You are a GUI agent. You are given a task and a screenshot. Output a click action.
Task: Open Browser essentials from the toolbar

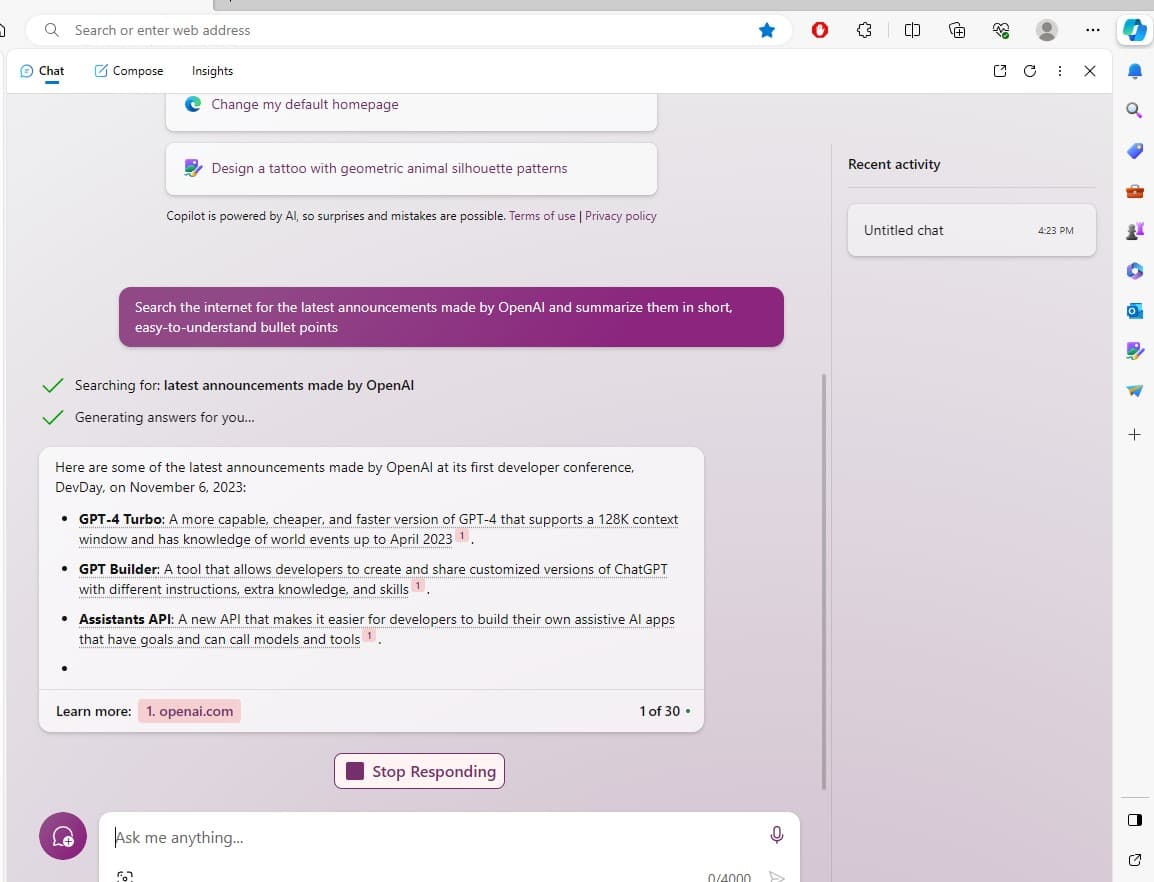(1001, 30)
